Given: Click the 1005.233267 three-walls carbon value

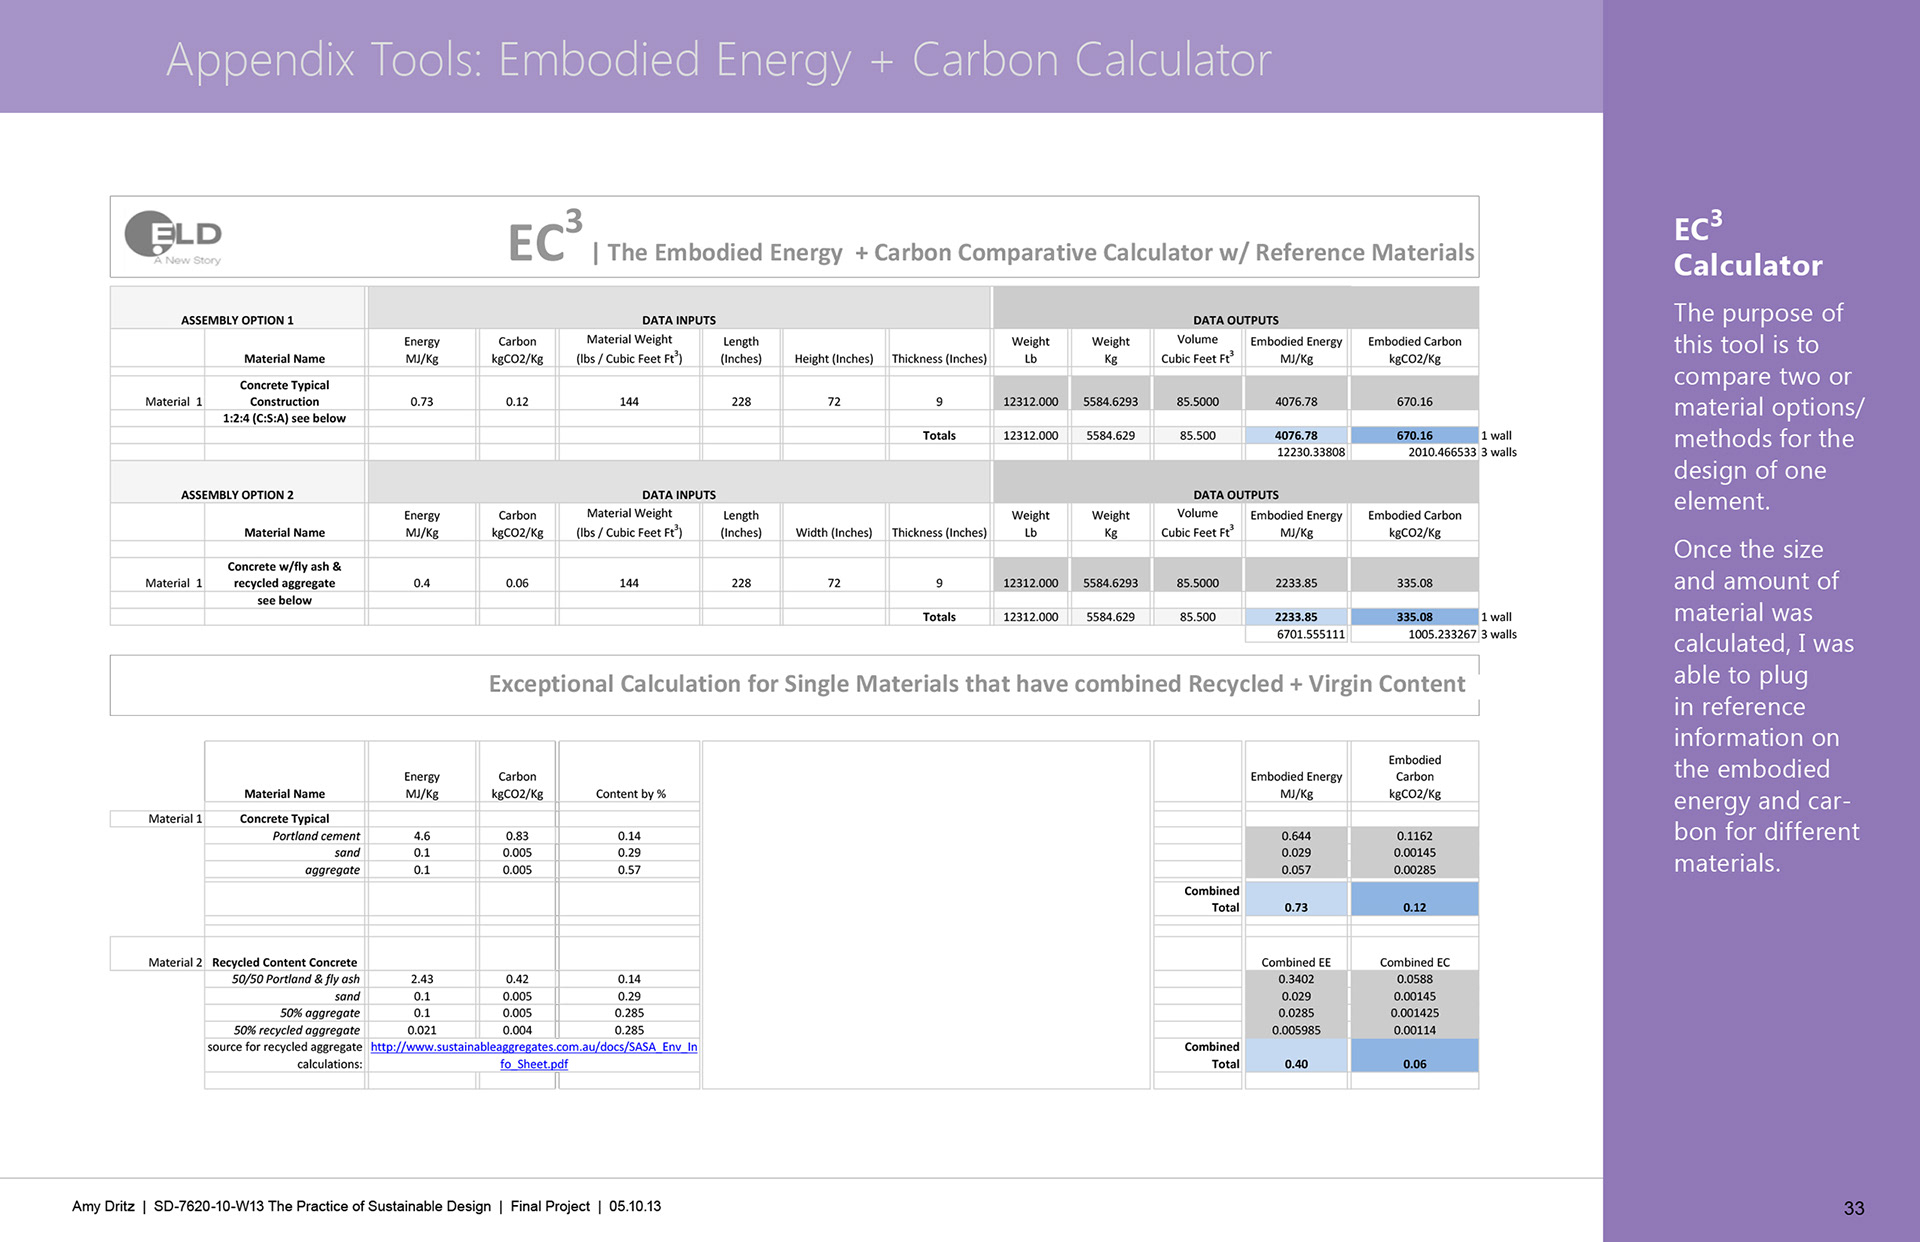Looking at the screenshot, I should [1442, 634].
